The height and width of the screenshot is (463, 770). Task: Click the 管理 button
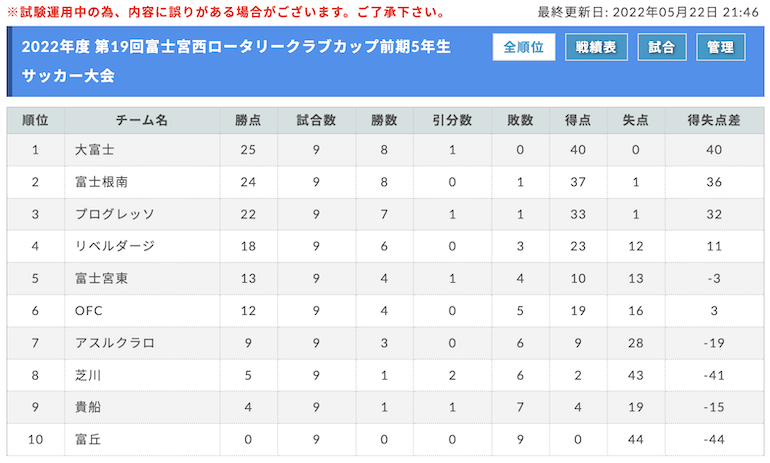pyautogui.click(x=720, y=47)
